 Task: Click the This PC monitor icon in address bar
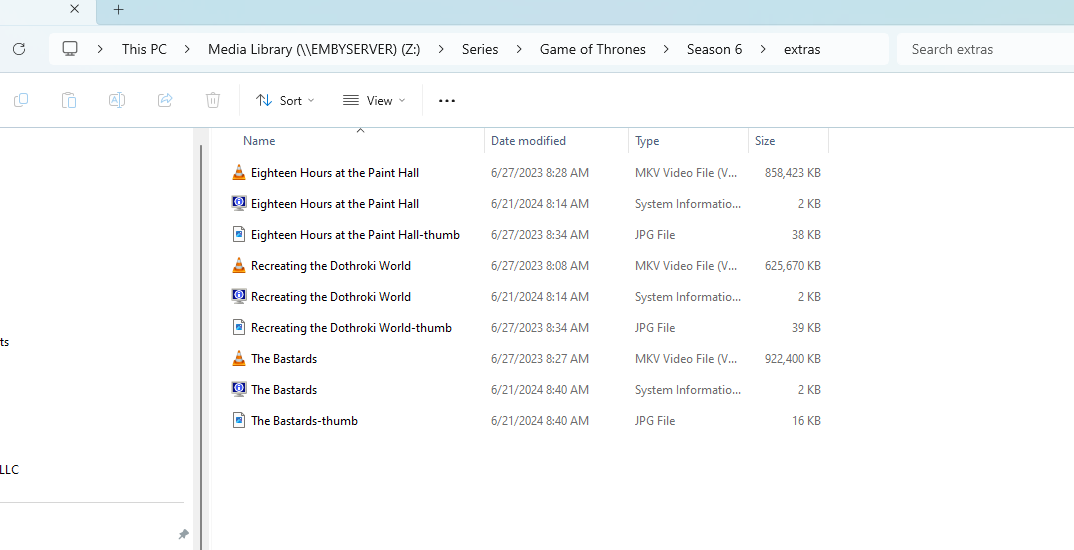[x=70, y=49]
